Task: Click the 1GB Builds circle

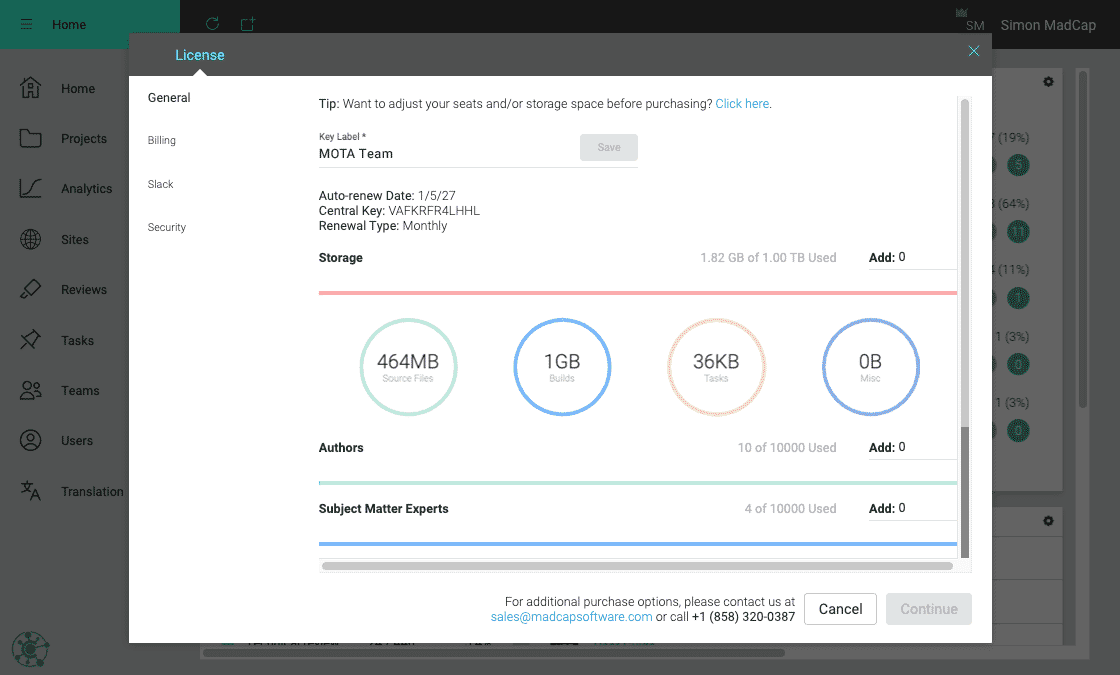Action: click(562, 366)
